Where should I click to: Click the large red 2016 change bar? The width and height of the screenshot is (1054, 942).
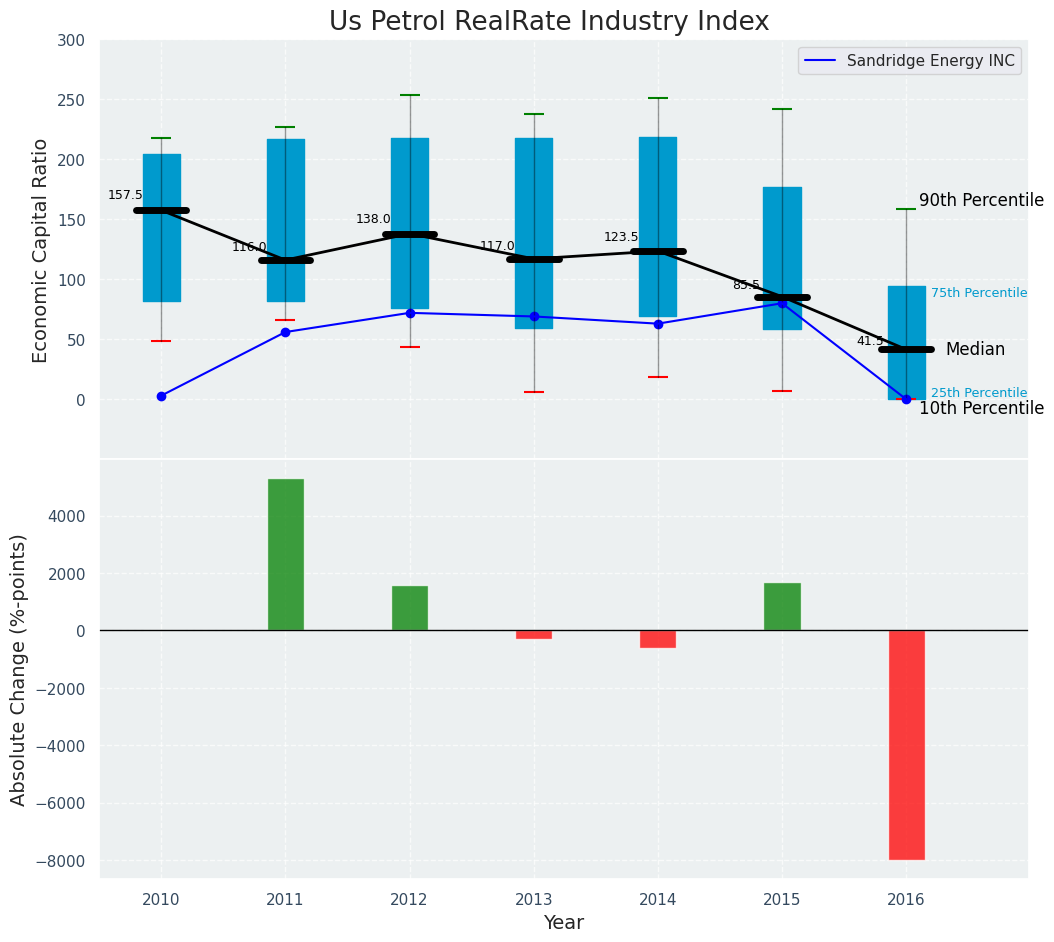pyautogui.click(x=906, y=744)
